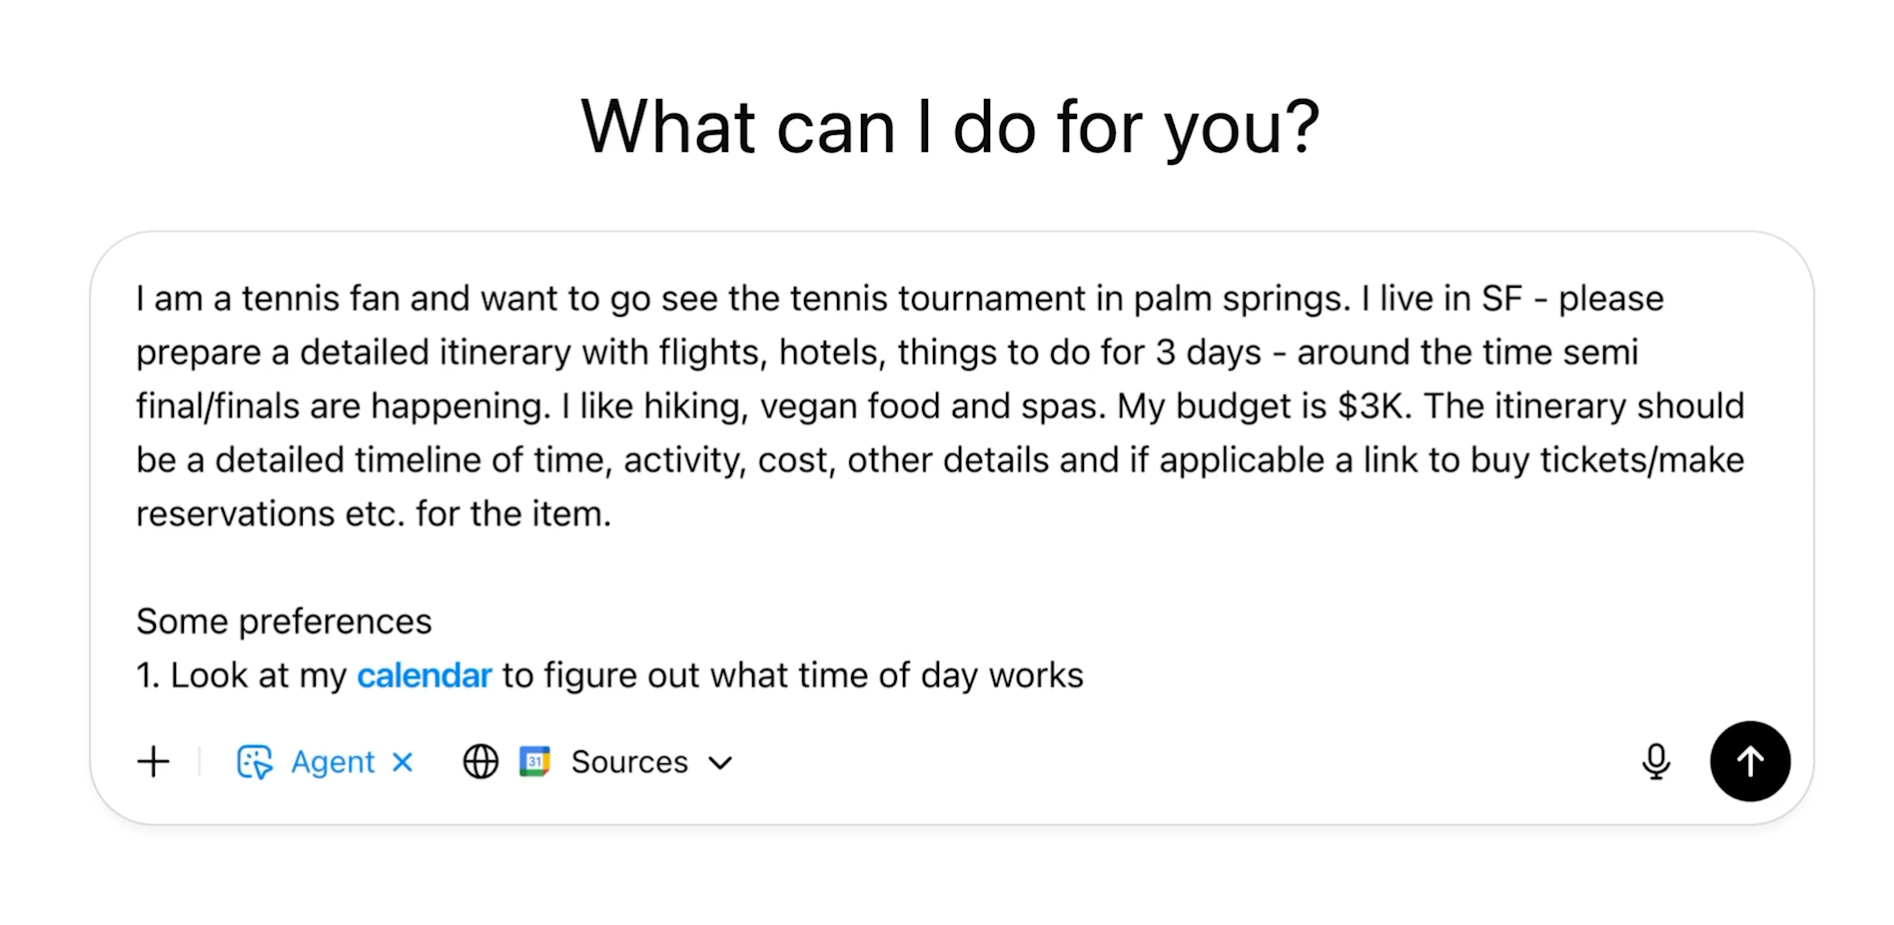
Task: Open the Sources dropdown label
Action: pos(630,762)
